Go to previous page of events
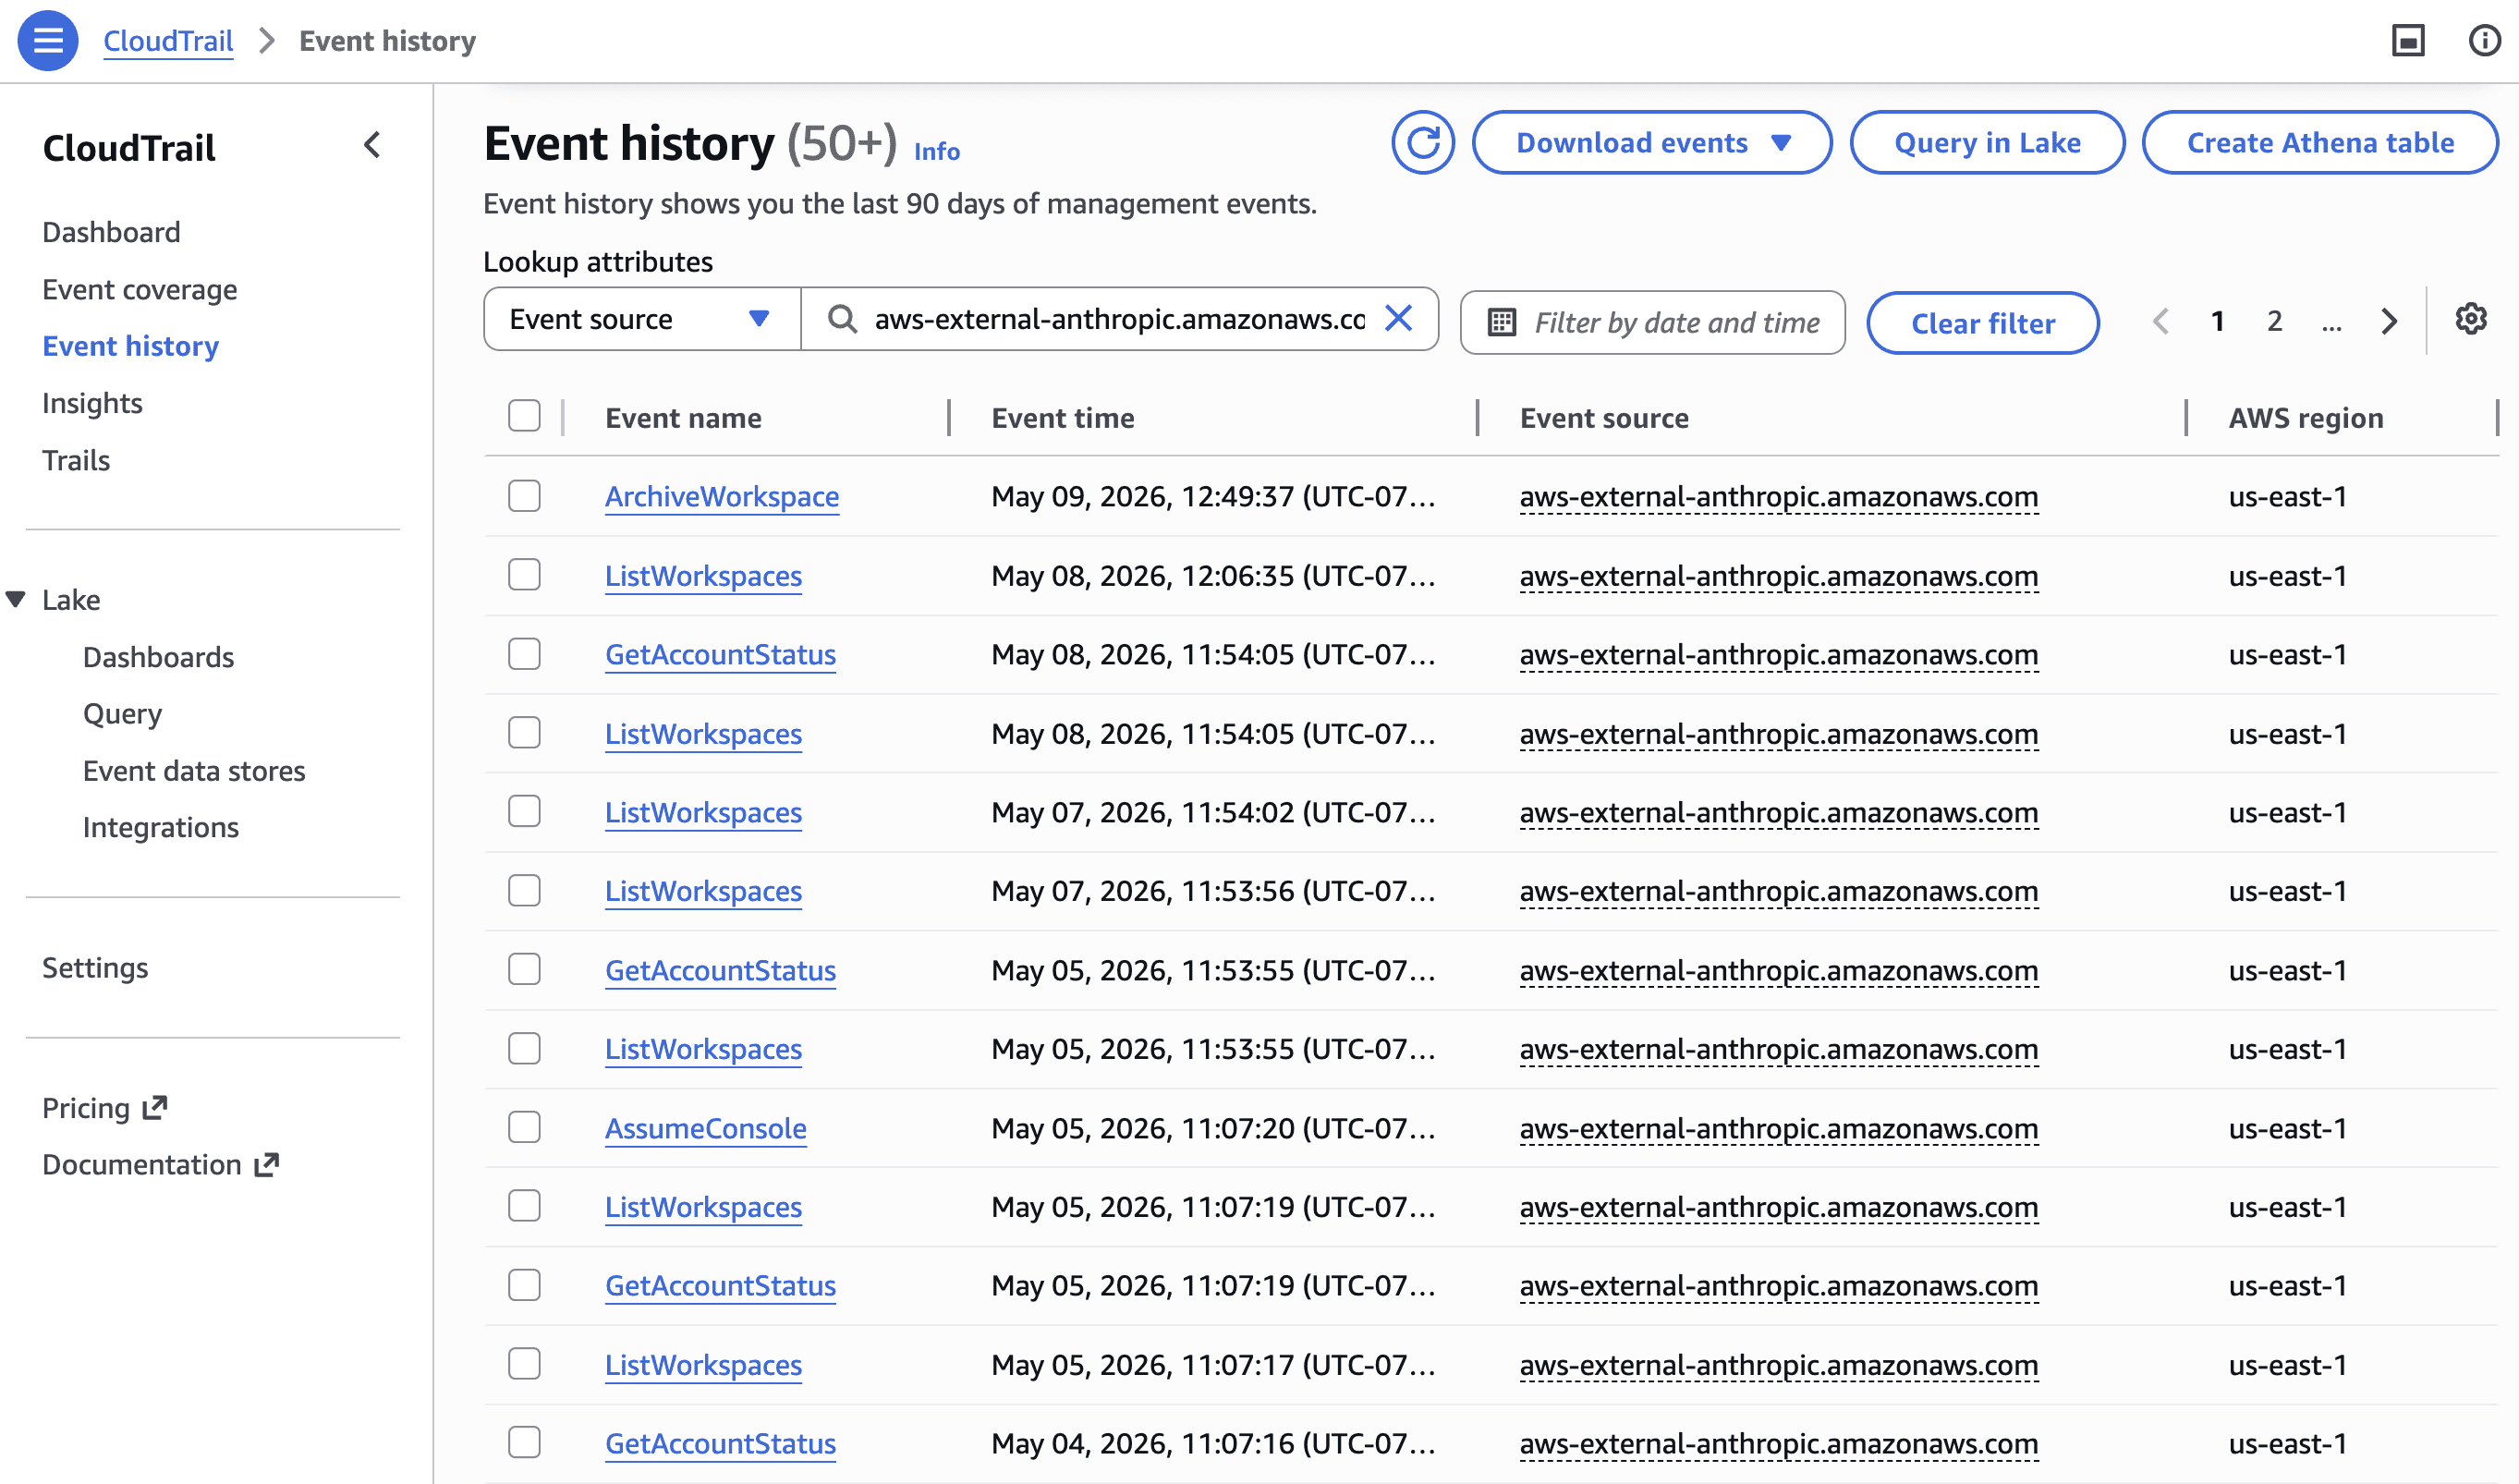This screenshot has height=1484, width=2519. (x=2160, y=321)
